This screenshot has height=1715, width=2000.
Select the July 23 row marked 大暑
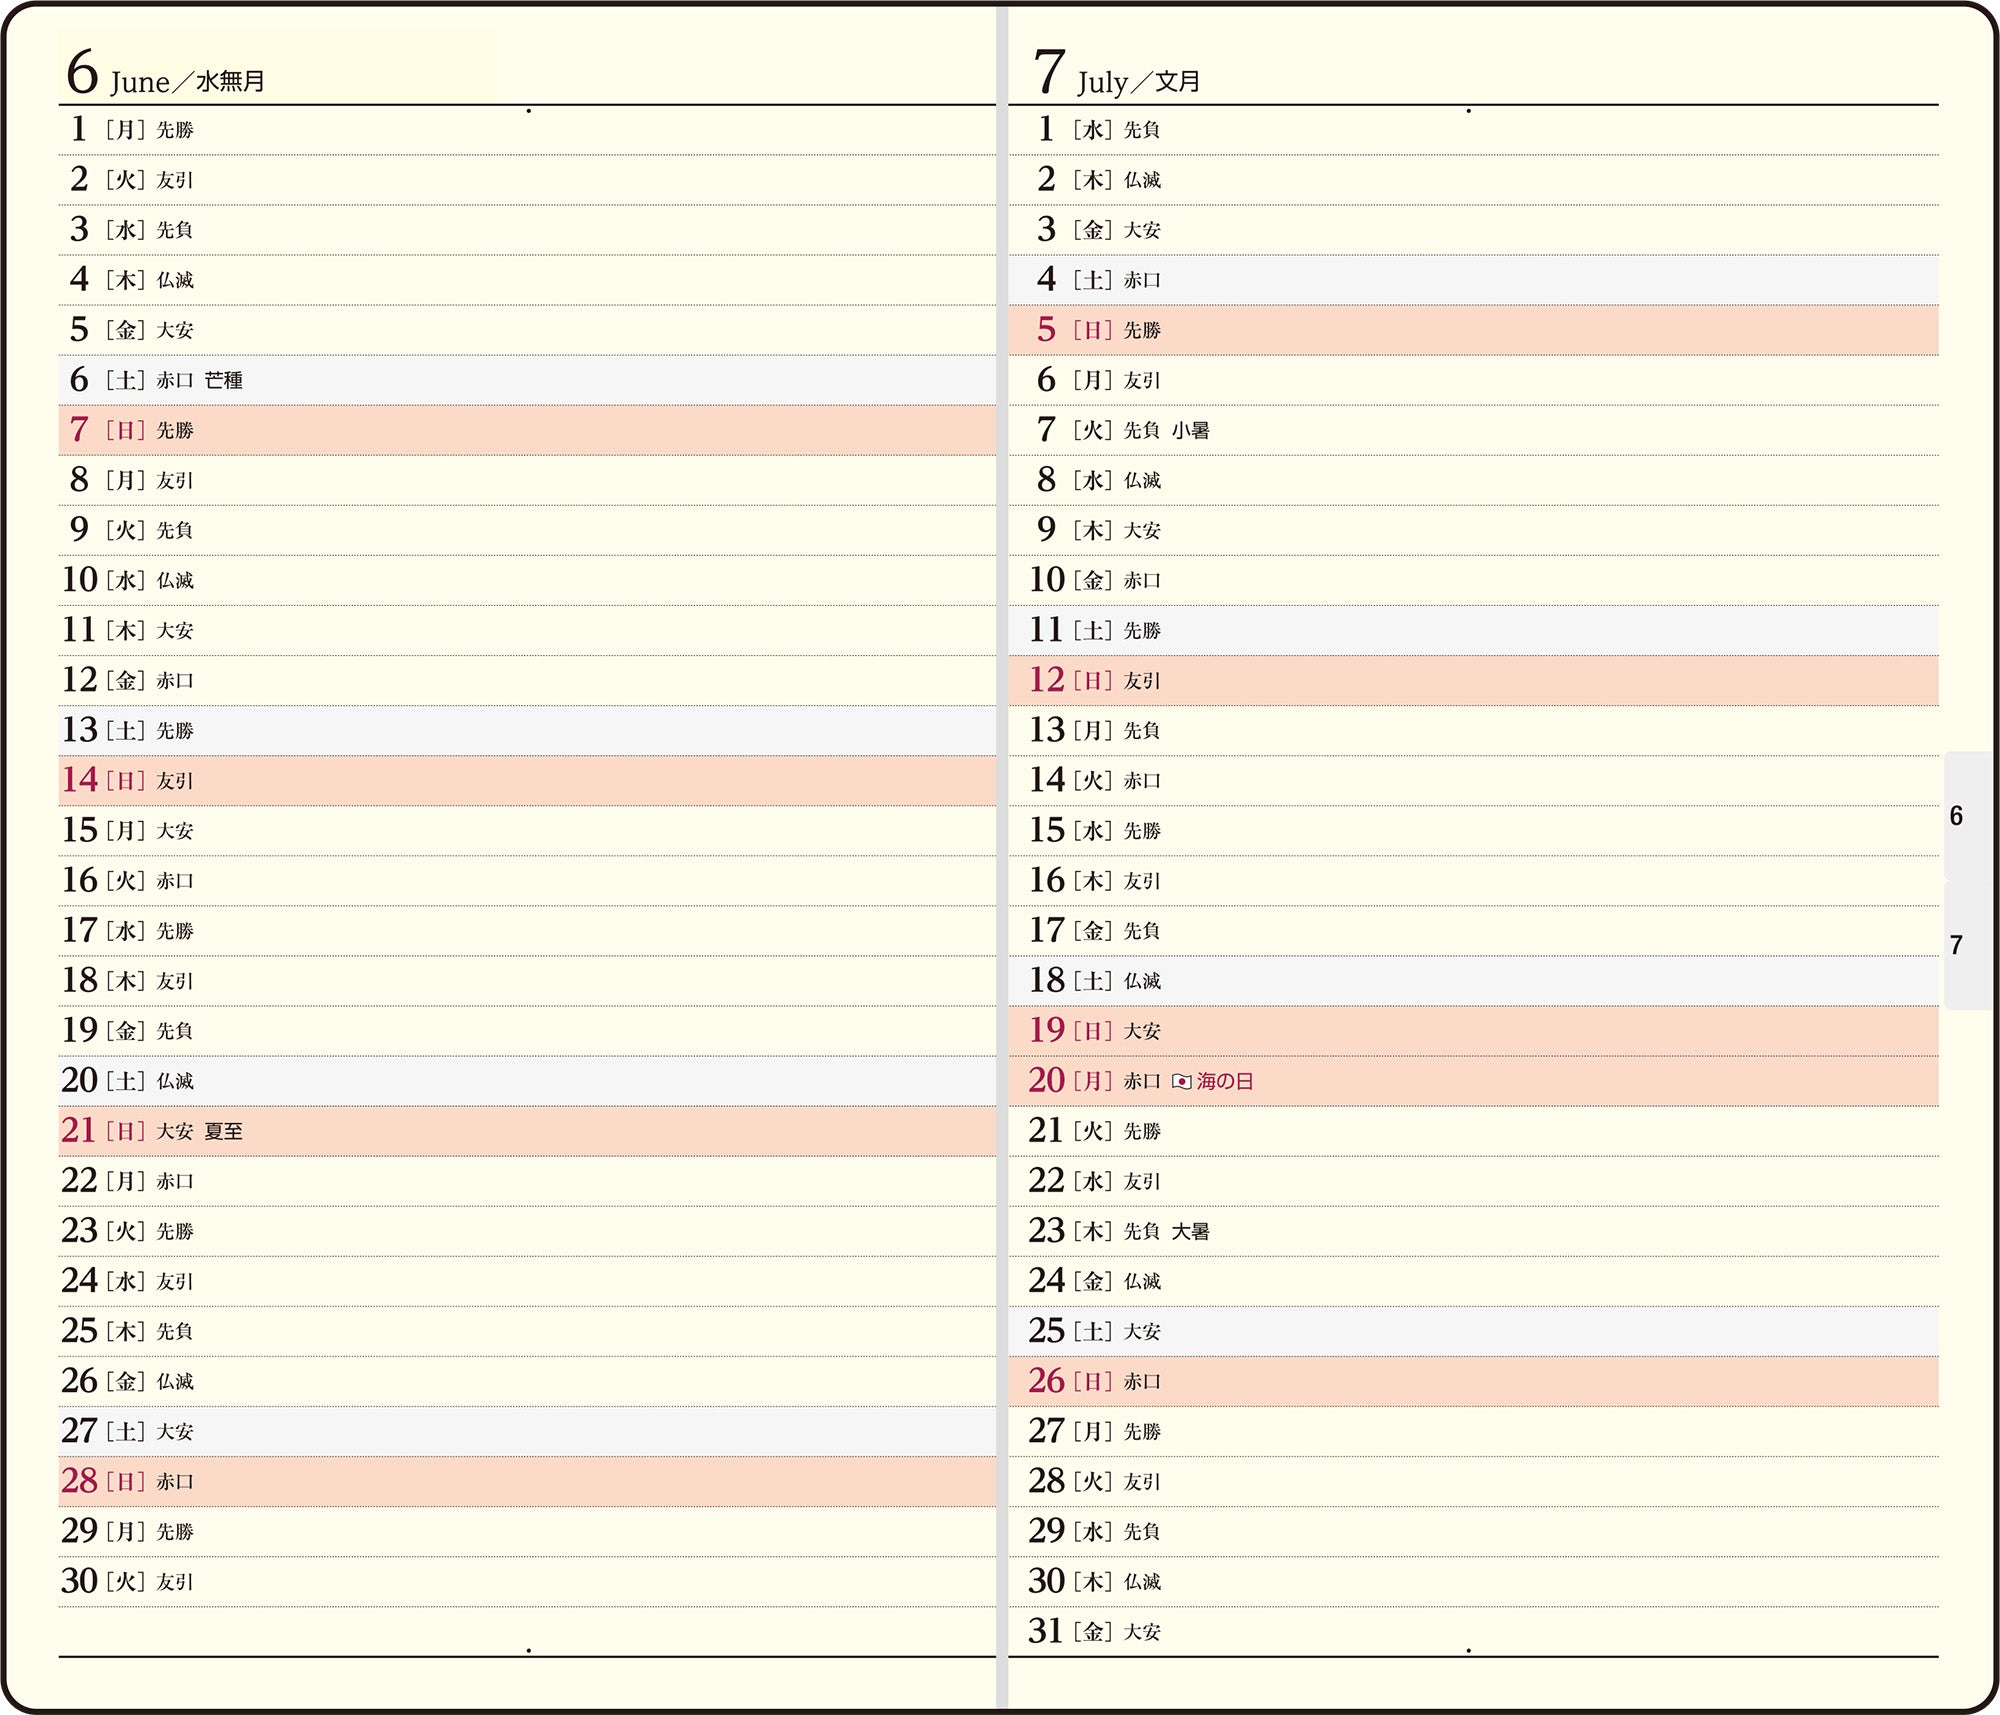point(1473,1232)
